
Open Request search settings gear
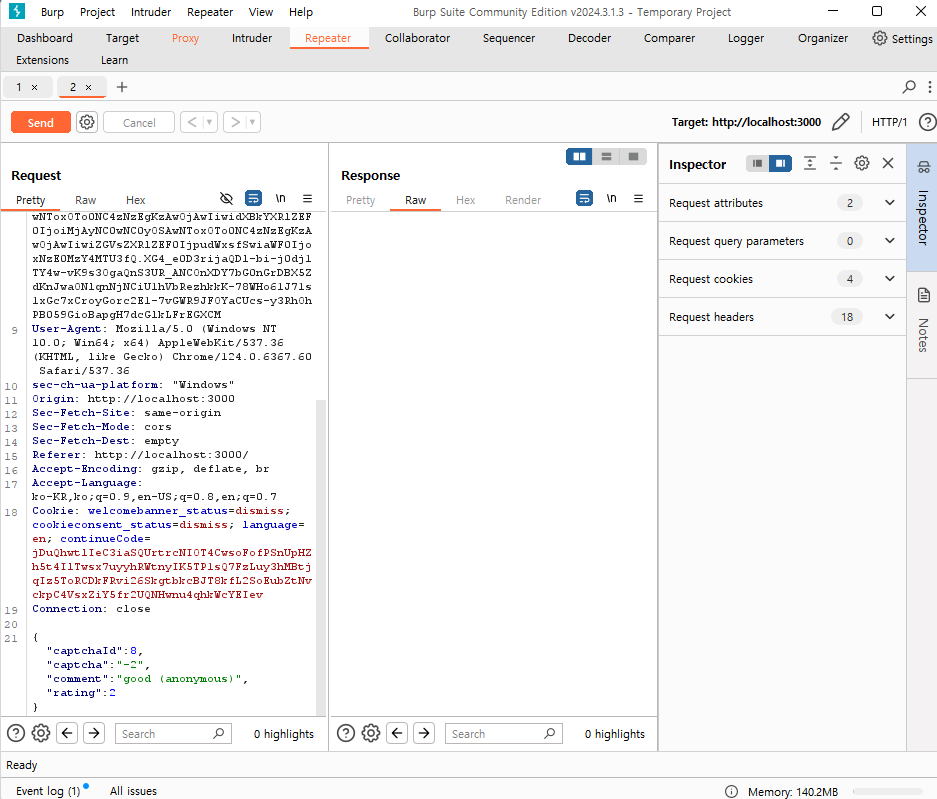(x=41, y=733)
